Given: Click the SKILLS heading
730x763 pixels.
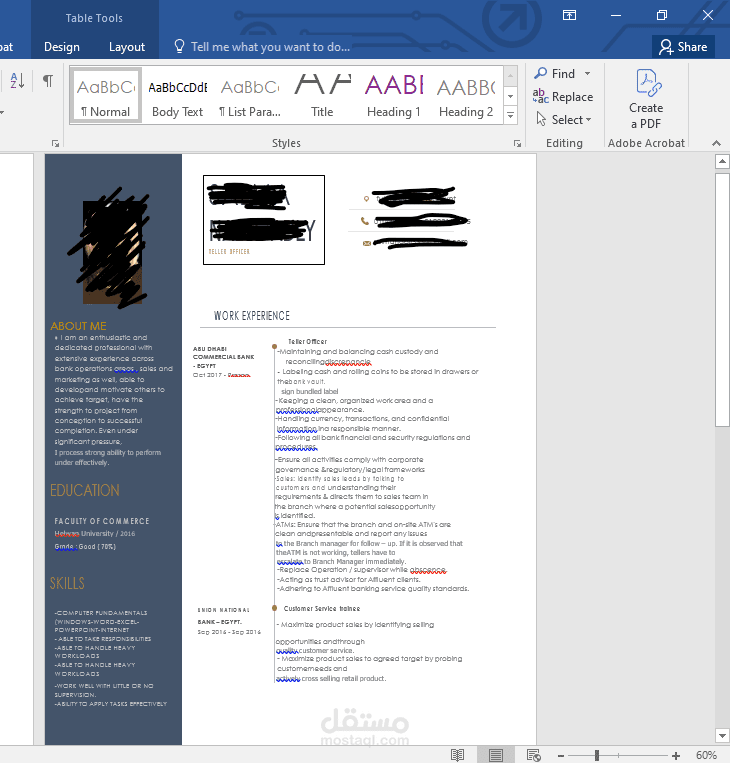Looking at the screenshot, I should (x=67, y=583).
